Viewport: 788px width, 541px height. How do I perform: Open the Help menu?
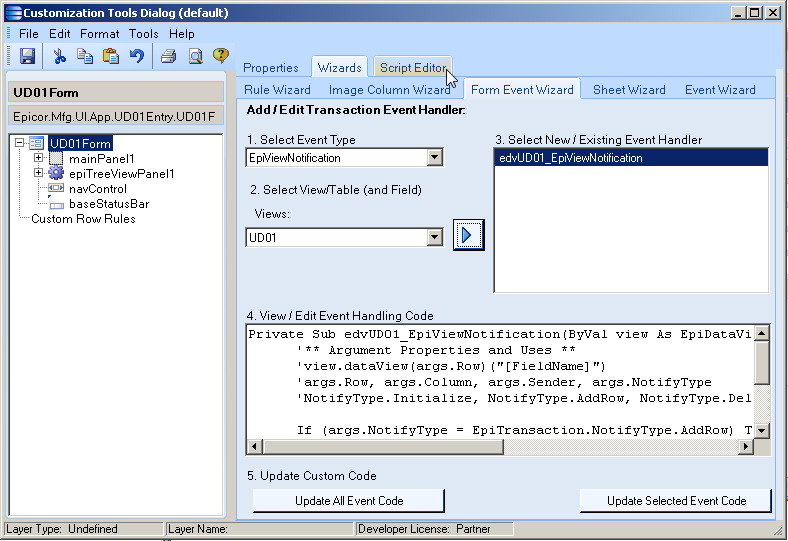tap(181, 34)
